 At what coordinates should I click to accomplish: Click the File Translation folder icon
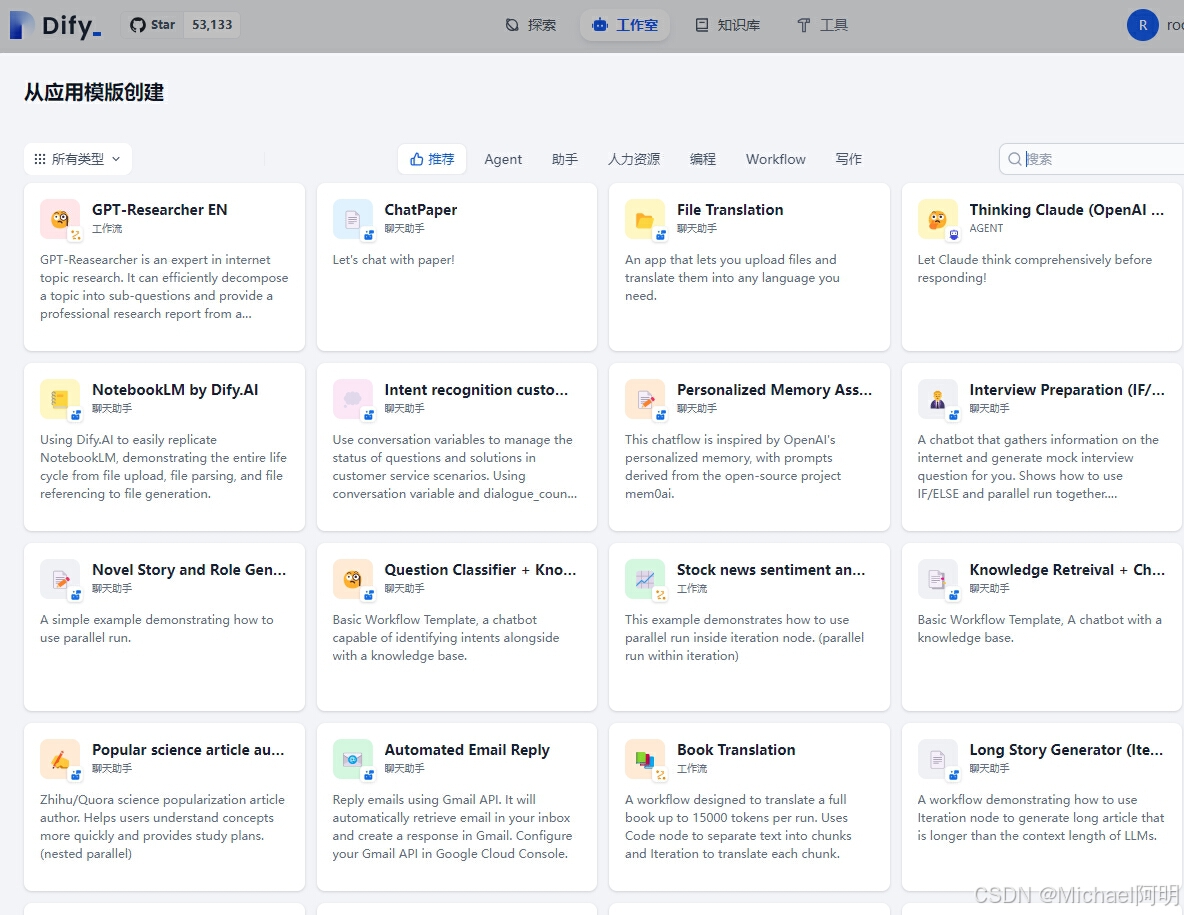(645, 219)
